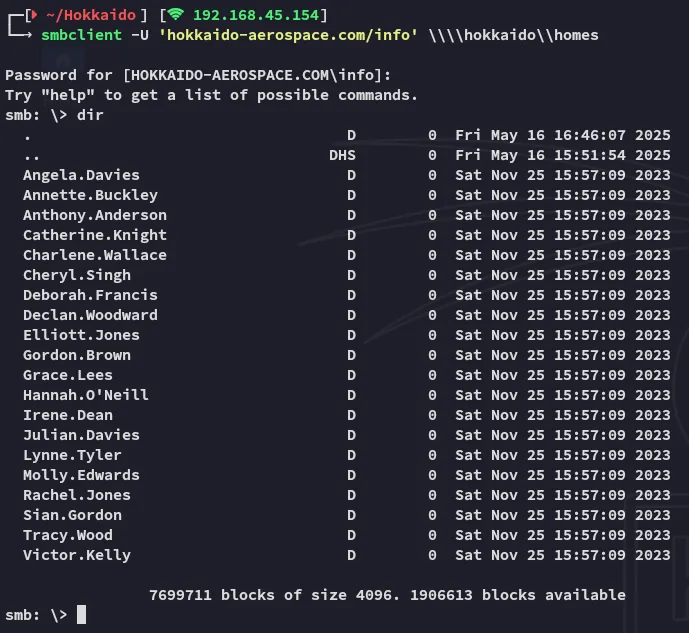The height and width of the screenshot is (633, 689).
Task: Select the Victor.Kelly directory entry
Action: tap(77, 555)
